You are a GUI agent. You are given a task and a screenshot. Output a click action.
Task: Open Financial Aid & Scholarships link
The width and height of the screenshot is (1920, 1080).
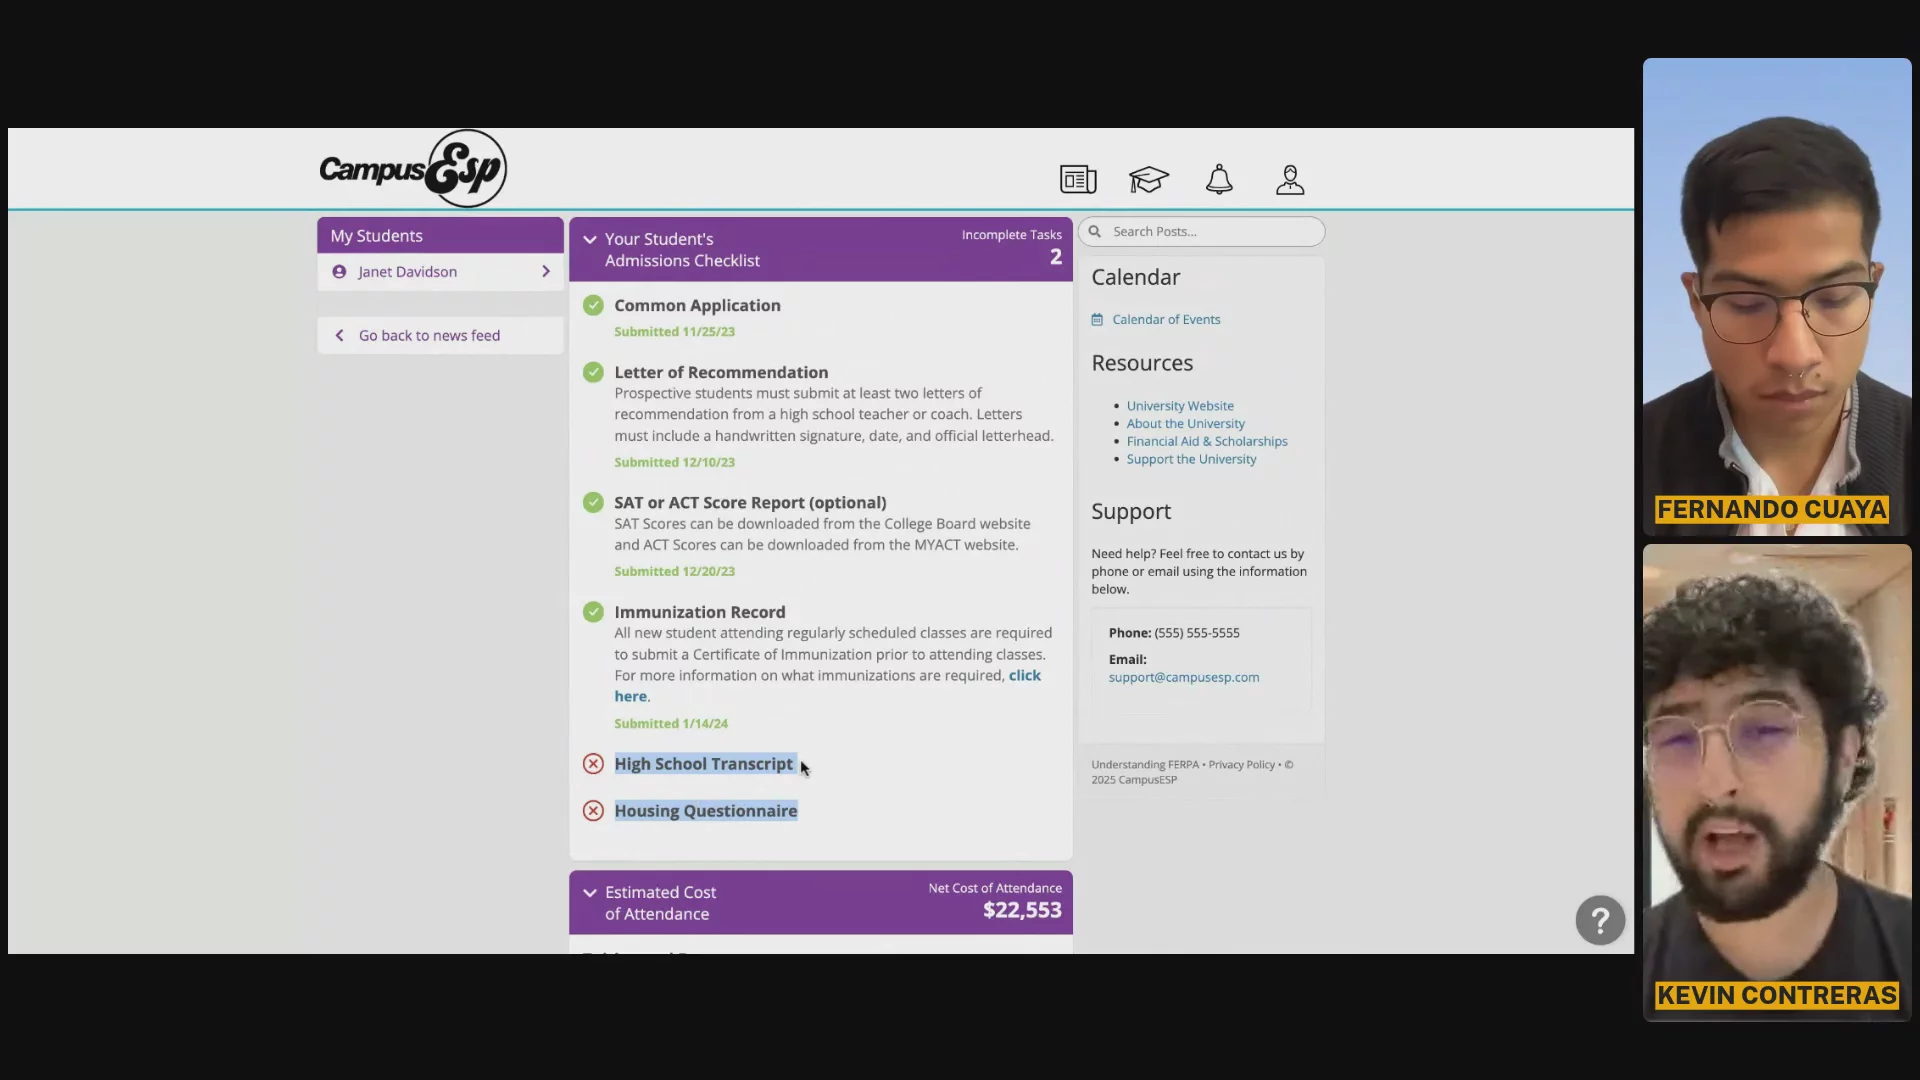(x=1207, y=442)
